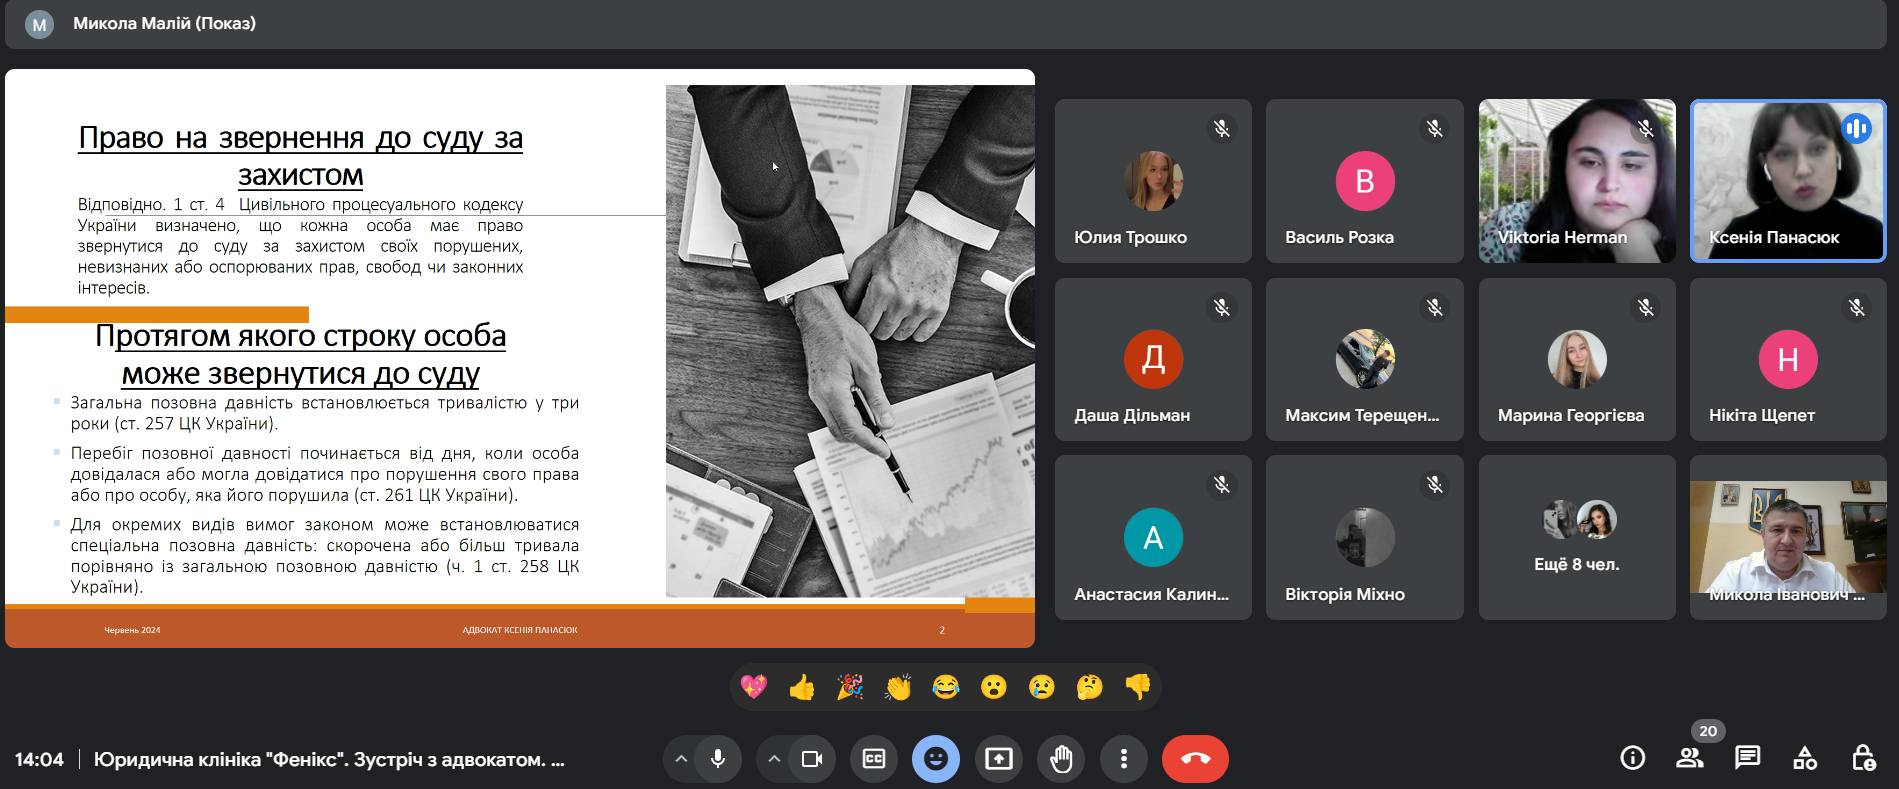Open the three-dot more options menu
Image resolution: width=1899 pixels, height=789 pixels.
coord(1123,759)
